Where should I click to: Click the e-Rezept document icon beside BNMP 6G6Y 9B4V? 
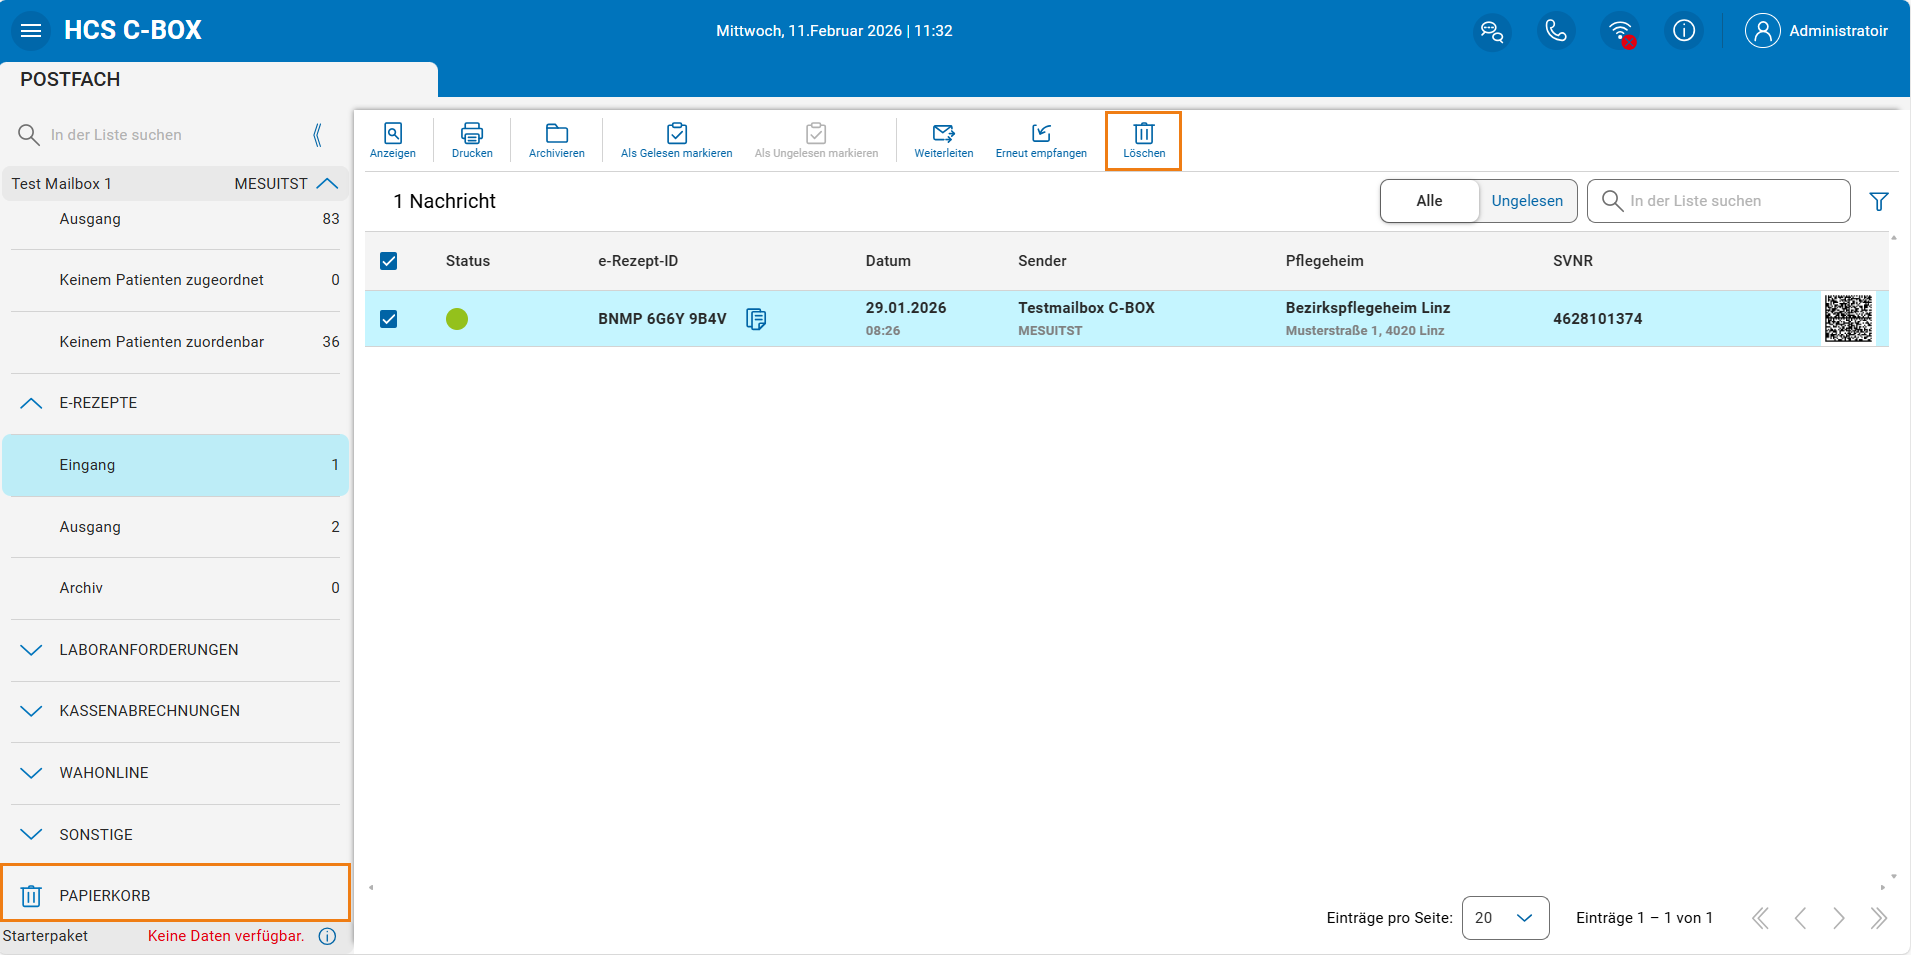pos(757,319)
